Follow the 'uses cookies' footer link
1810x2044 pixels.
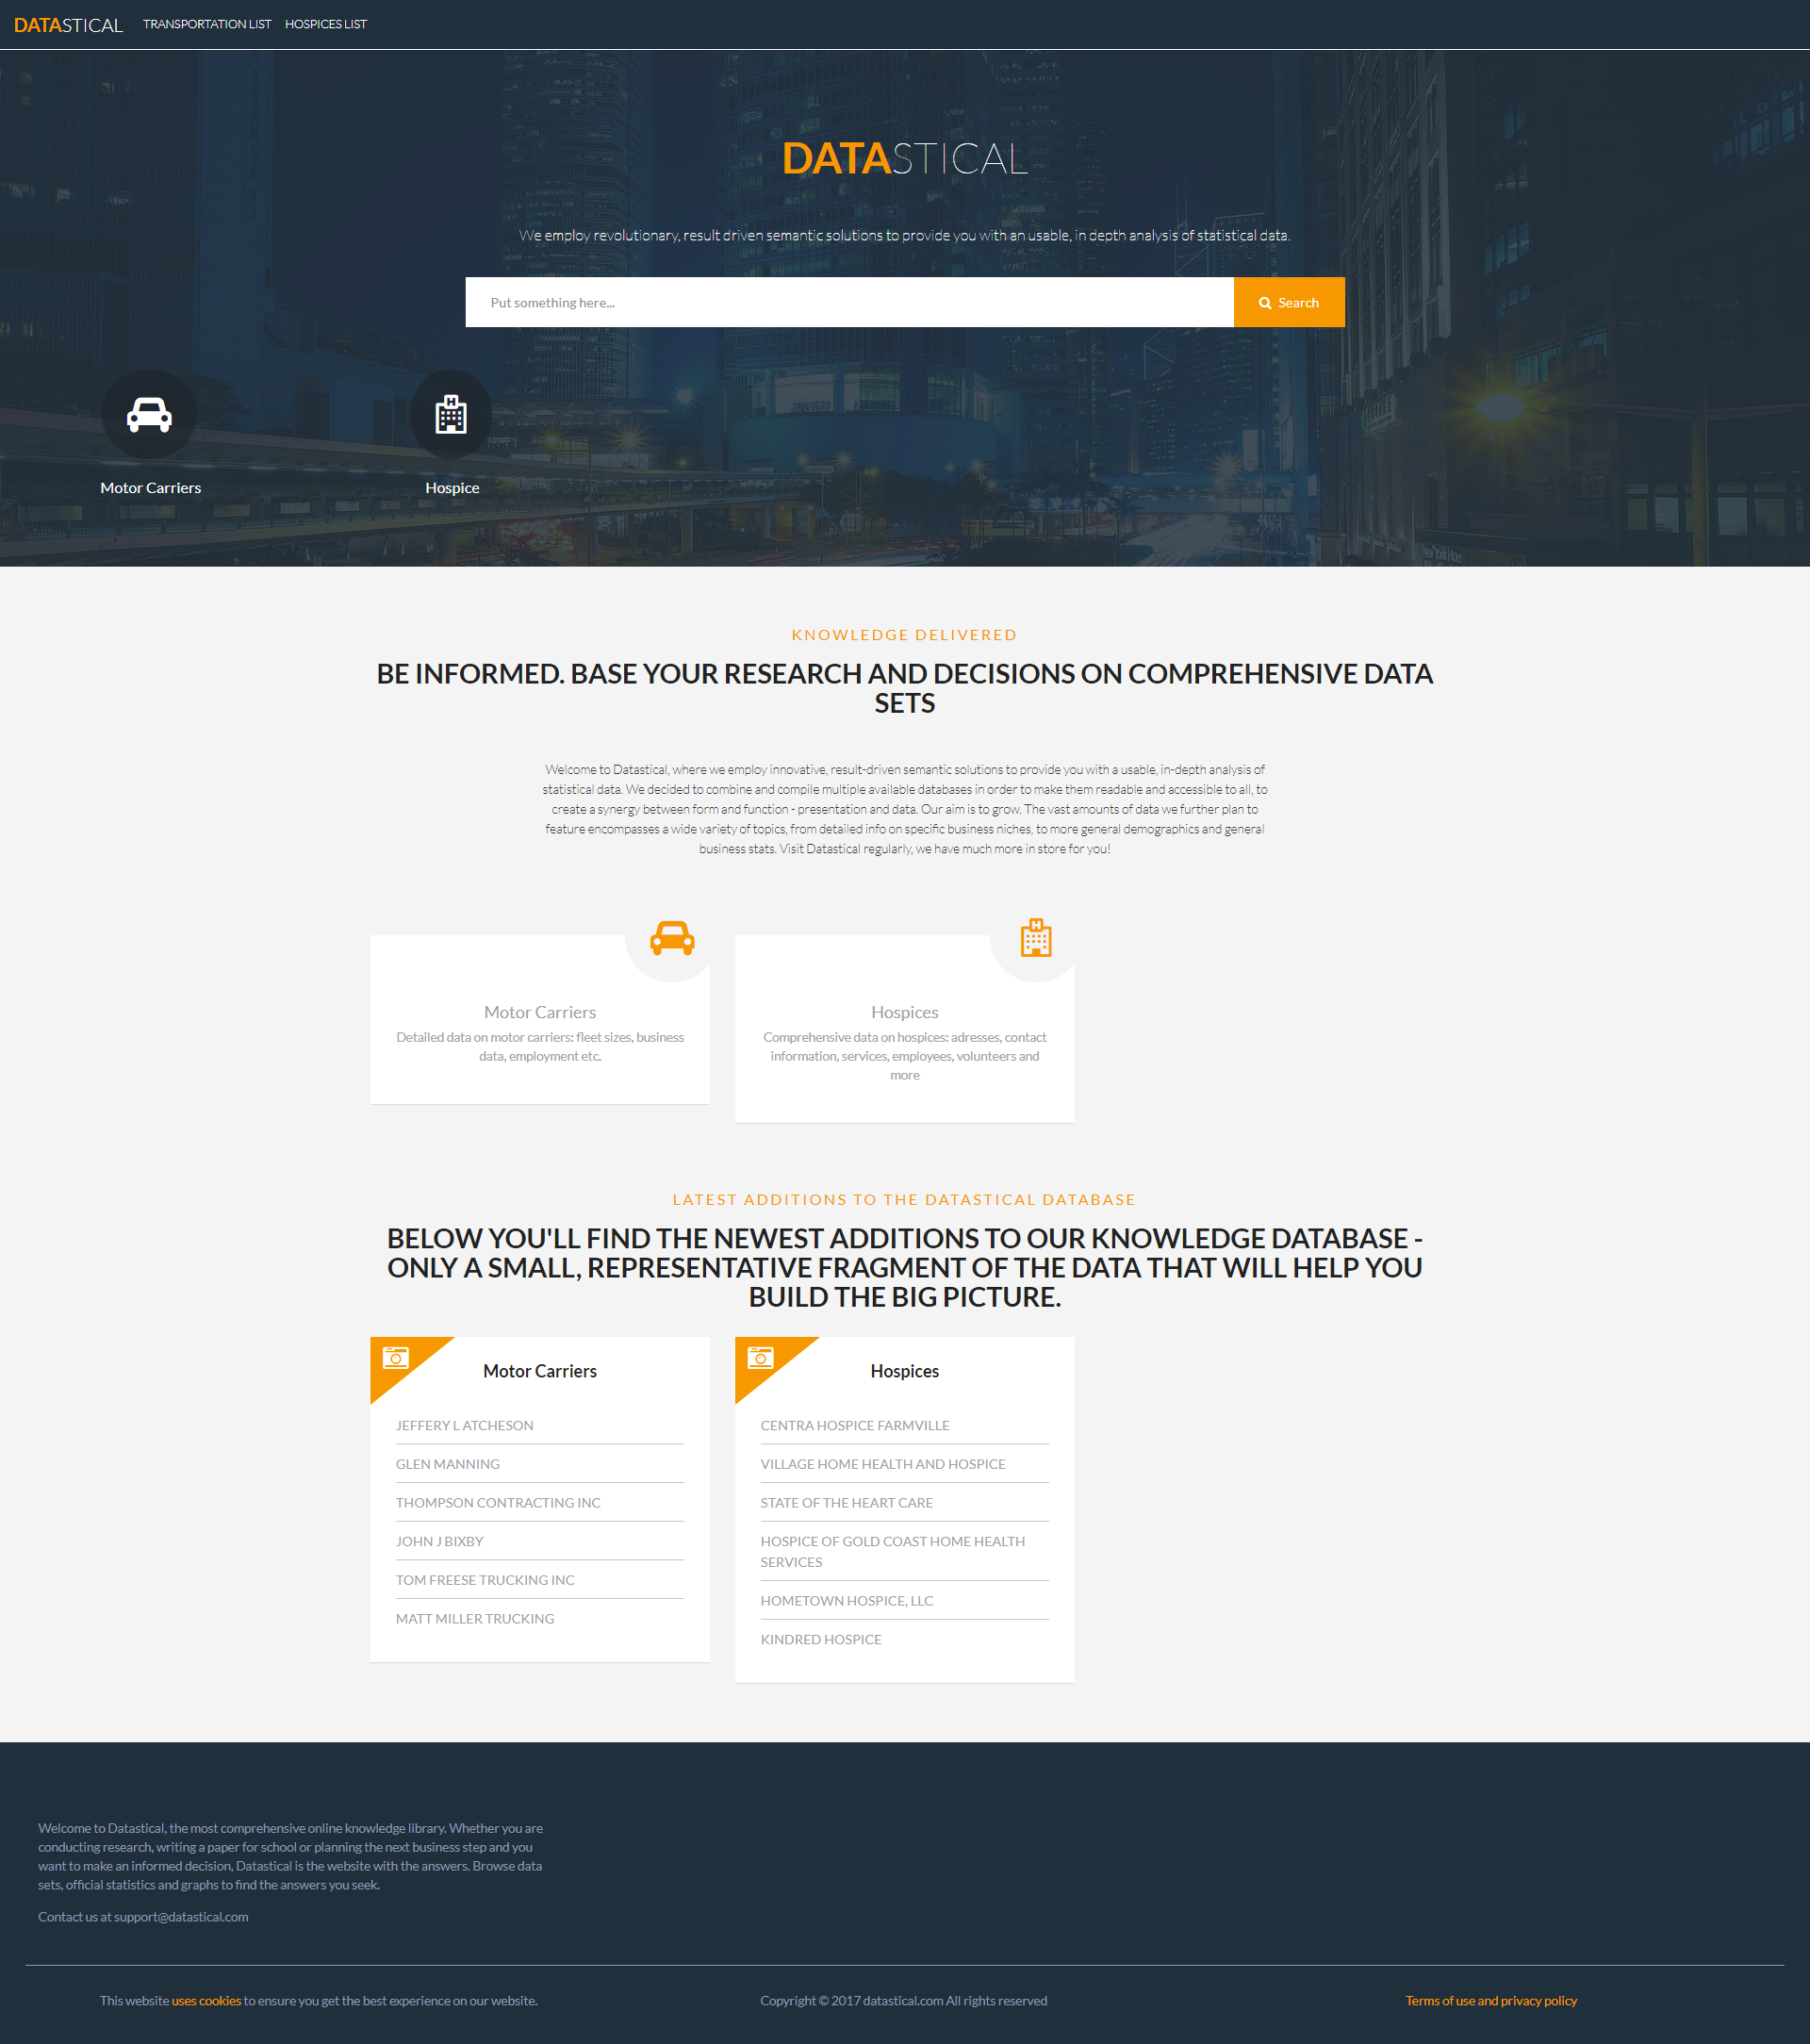coord(206,2000)
